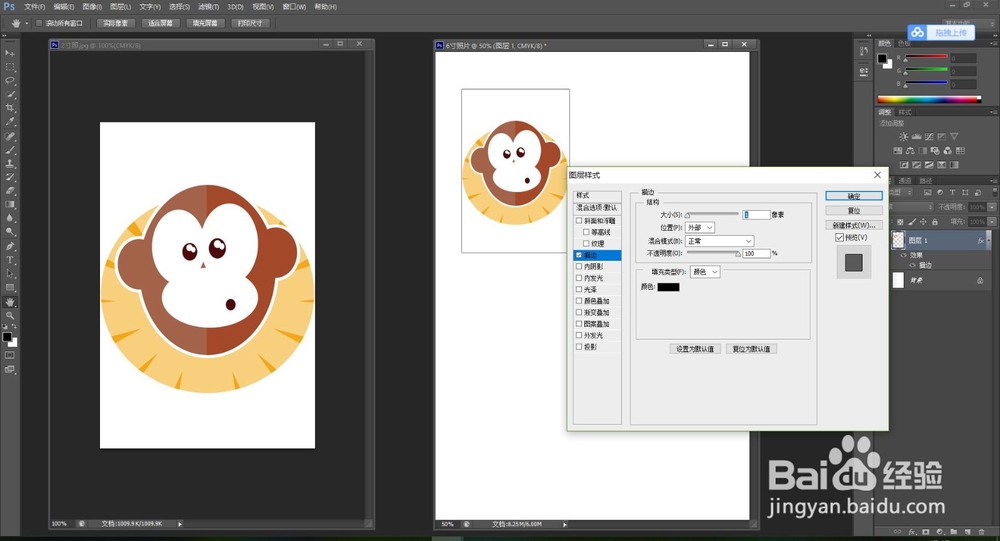Enable 投影 style checkbox

click(x=579, y=347)
